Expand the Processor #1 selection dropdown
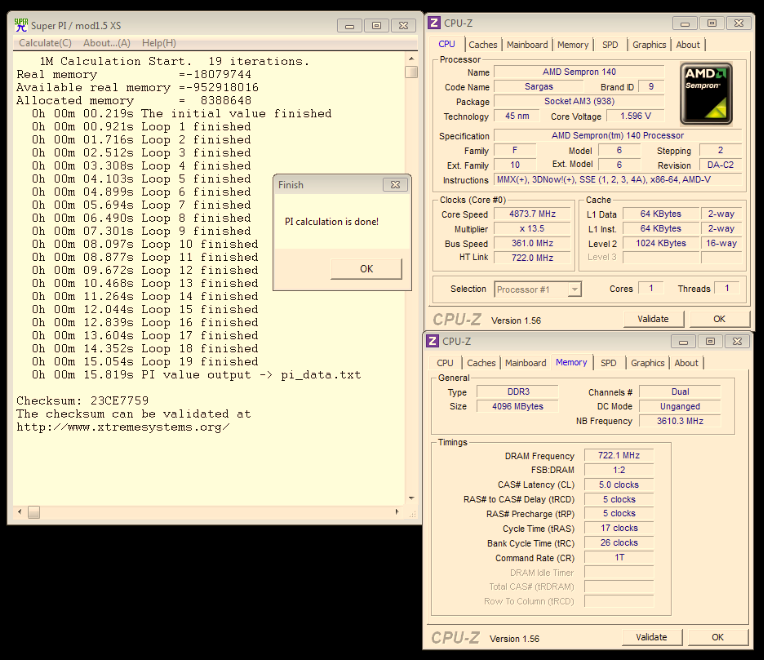764x660 pixels. click(574, 289)
